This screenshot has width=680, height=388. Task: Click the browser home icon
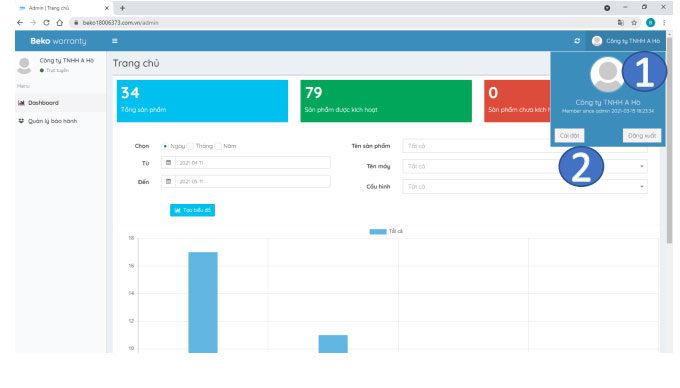pos(60,23)
